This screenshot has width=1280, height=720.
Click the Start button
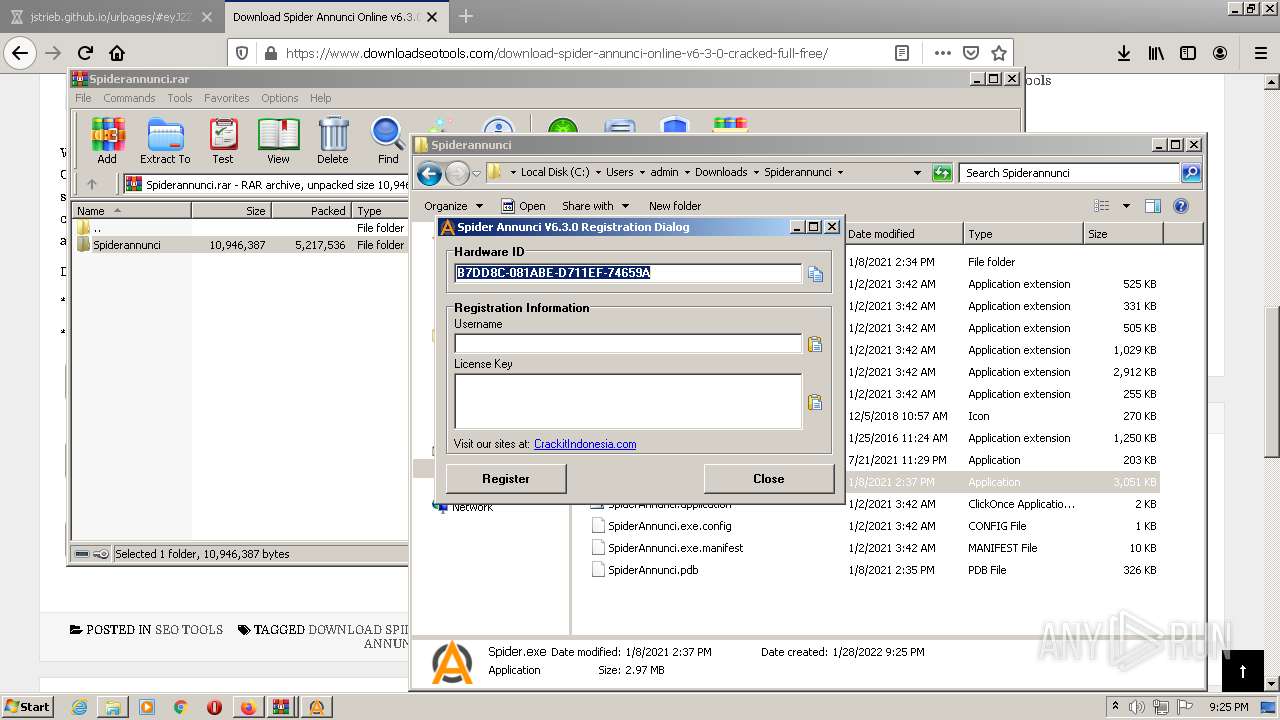28,707
